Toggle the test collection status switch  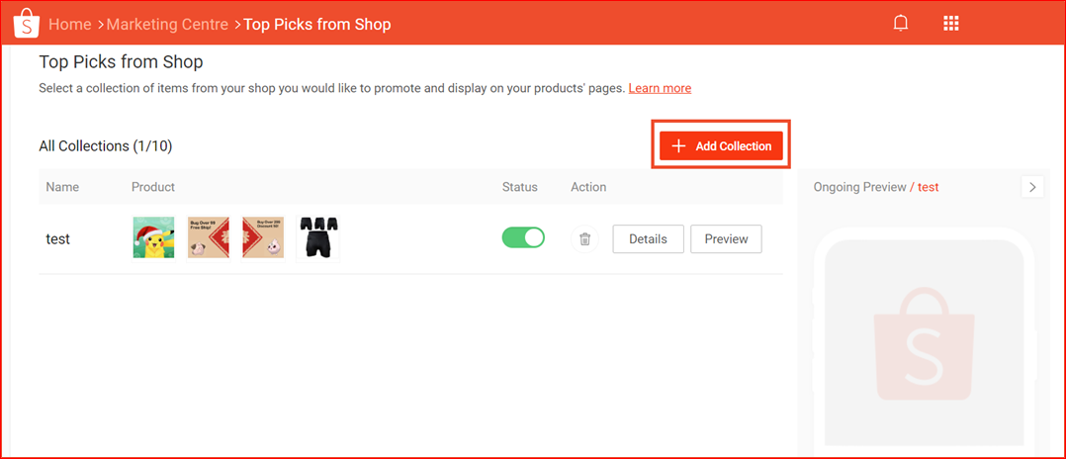point(523,238)
